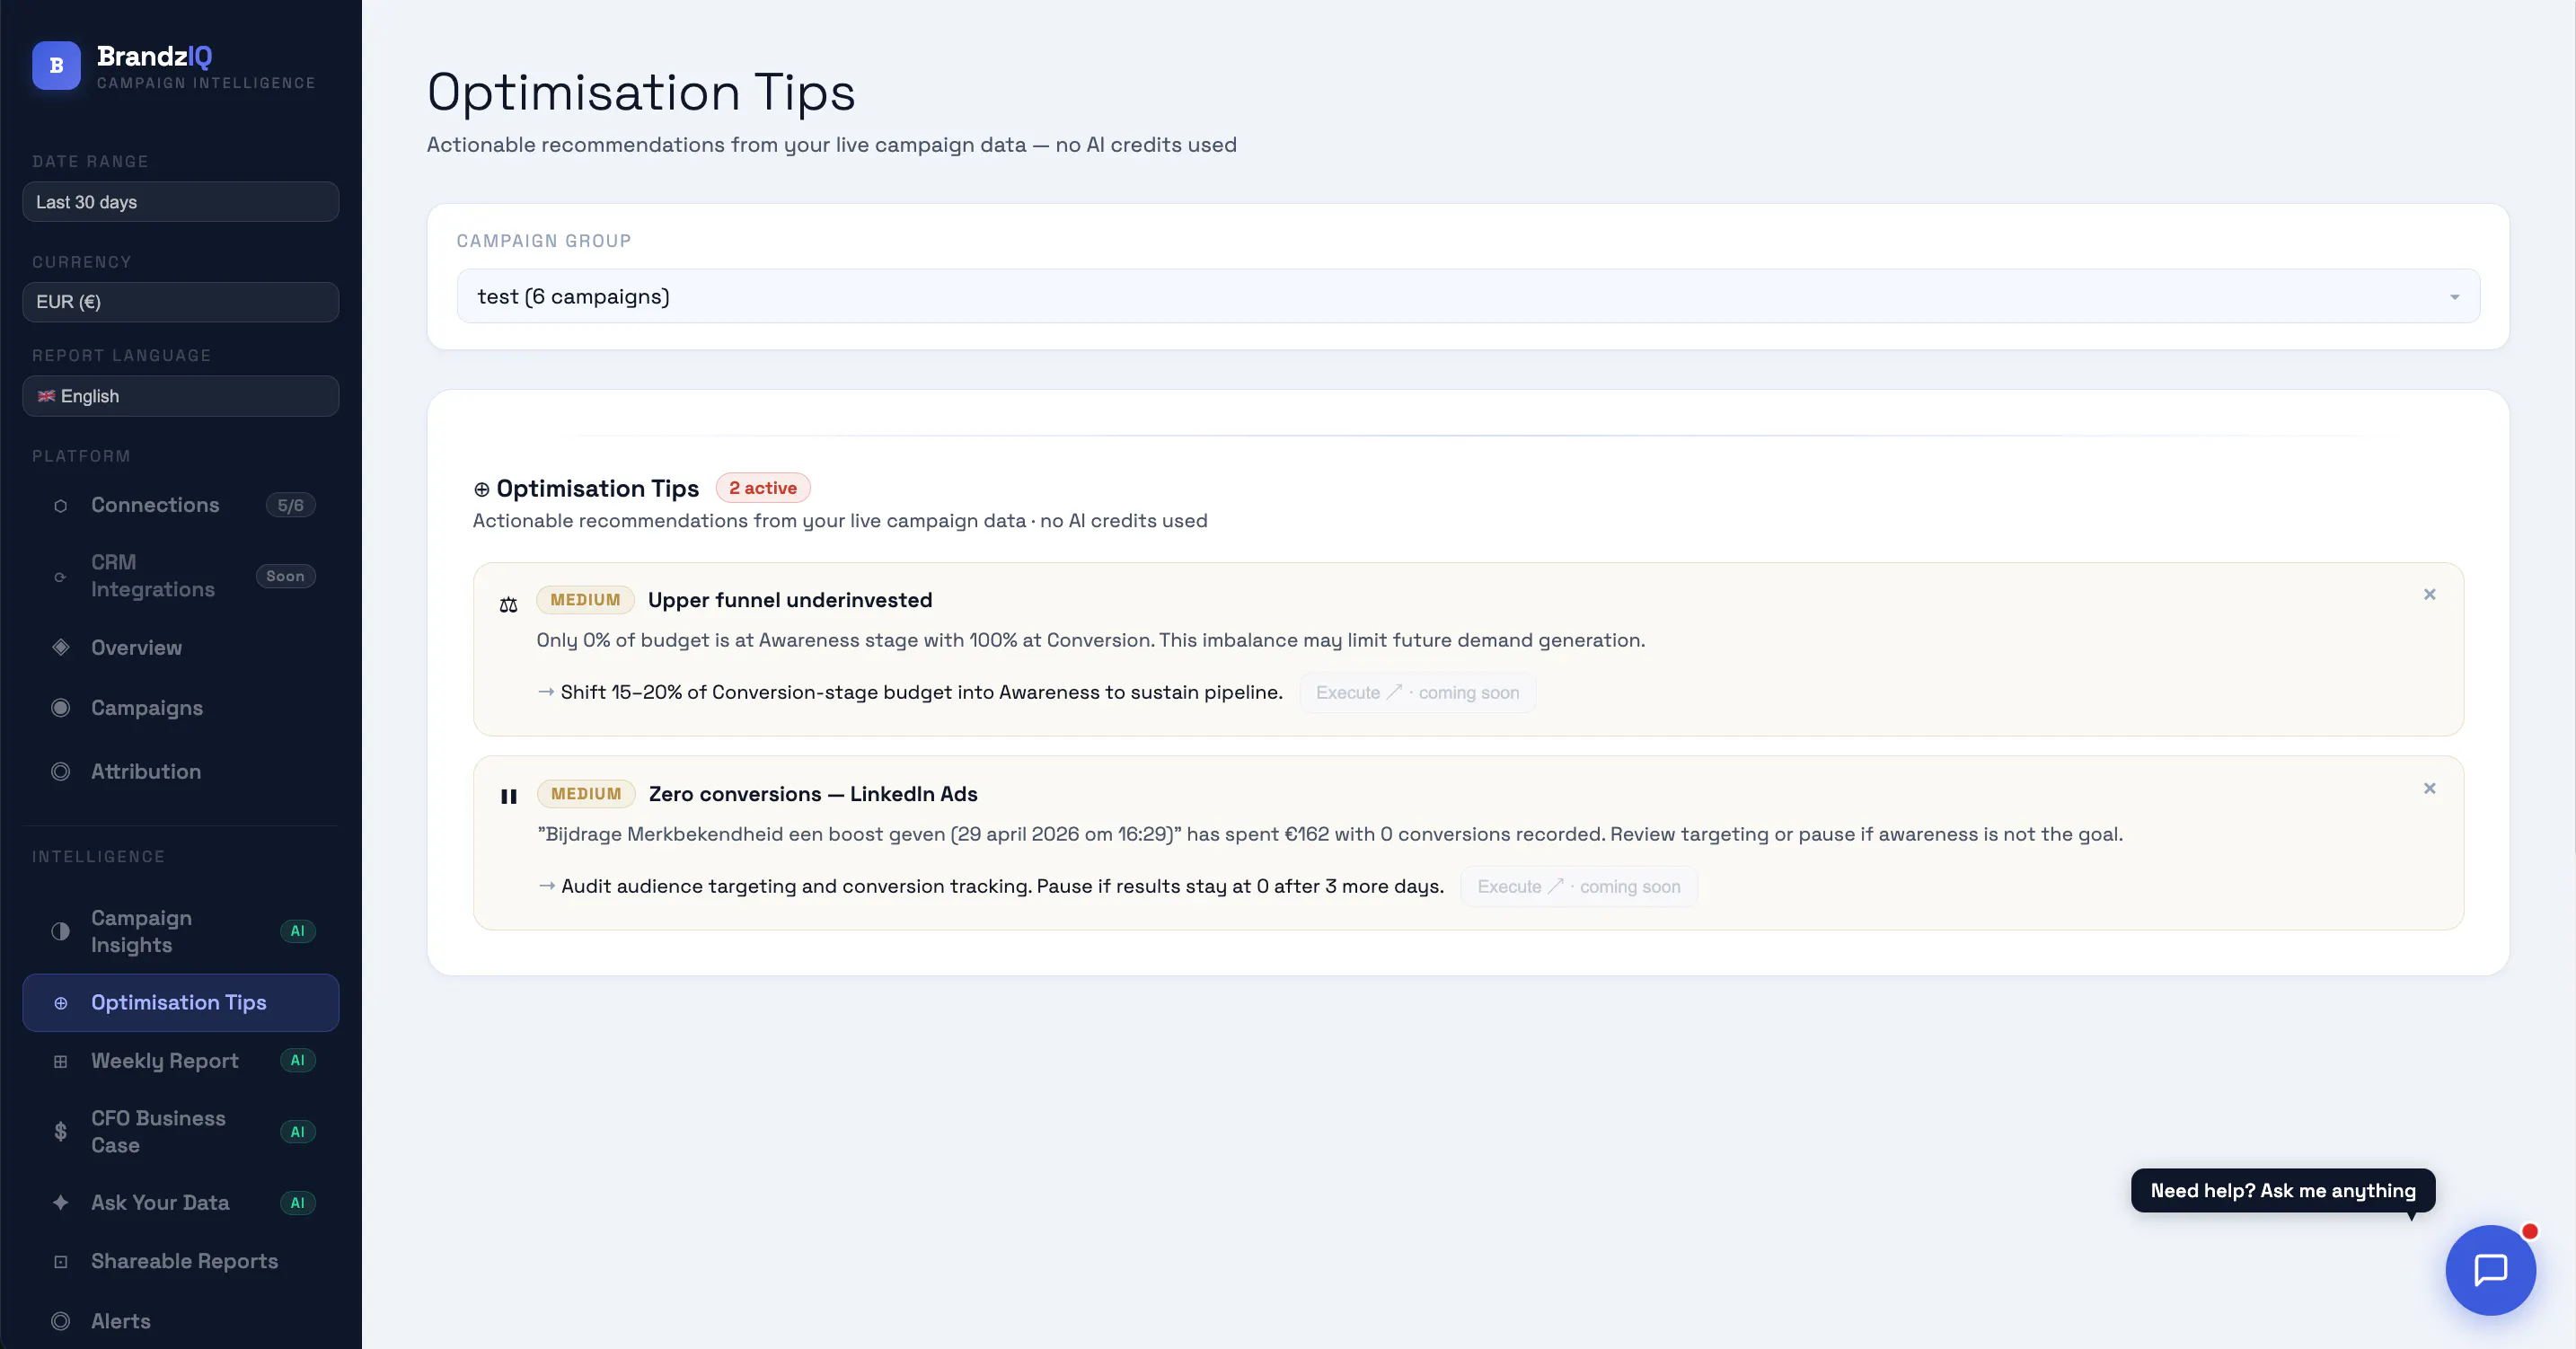Click the Ask Your Data sparkle icon

pyautogui.click(x=60, y=1203)
